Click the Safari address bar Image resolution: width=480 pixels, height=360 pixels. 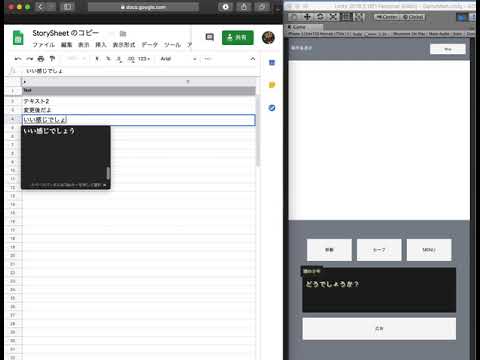143,7
